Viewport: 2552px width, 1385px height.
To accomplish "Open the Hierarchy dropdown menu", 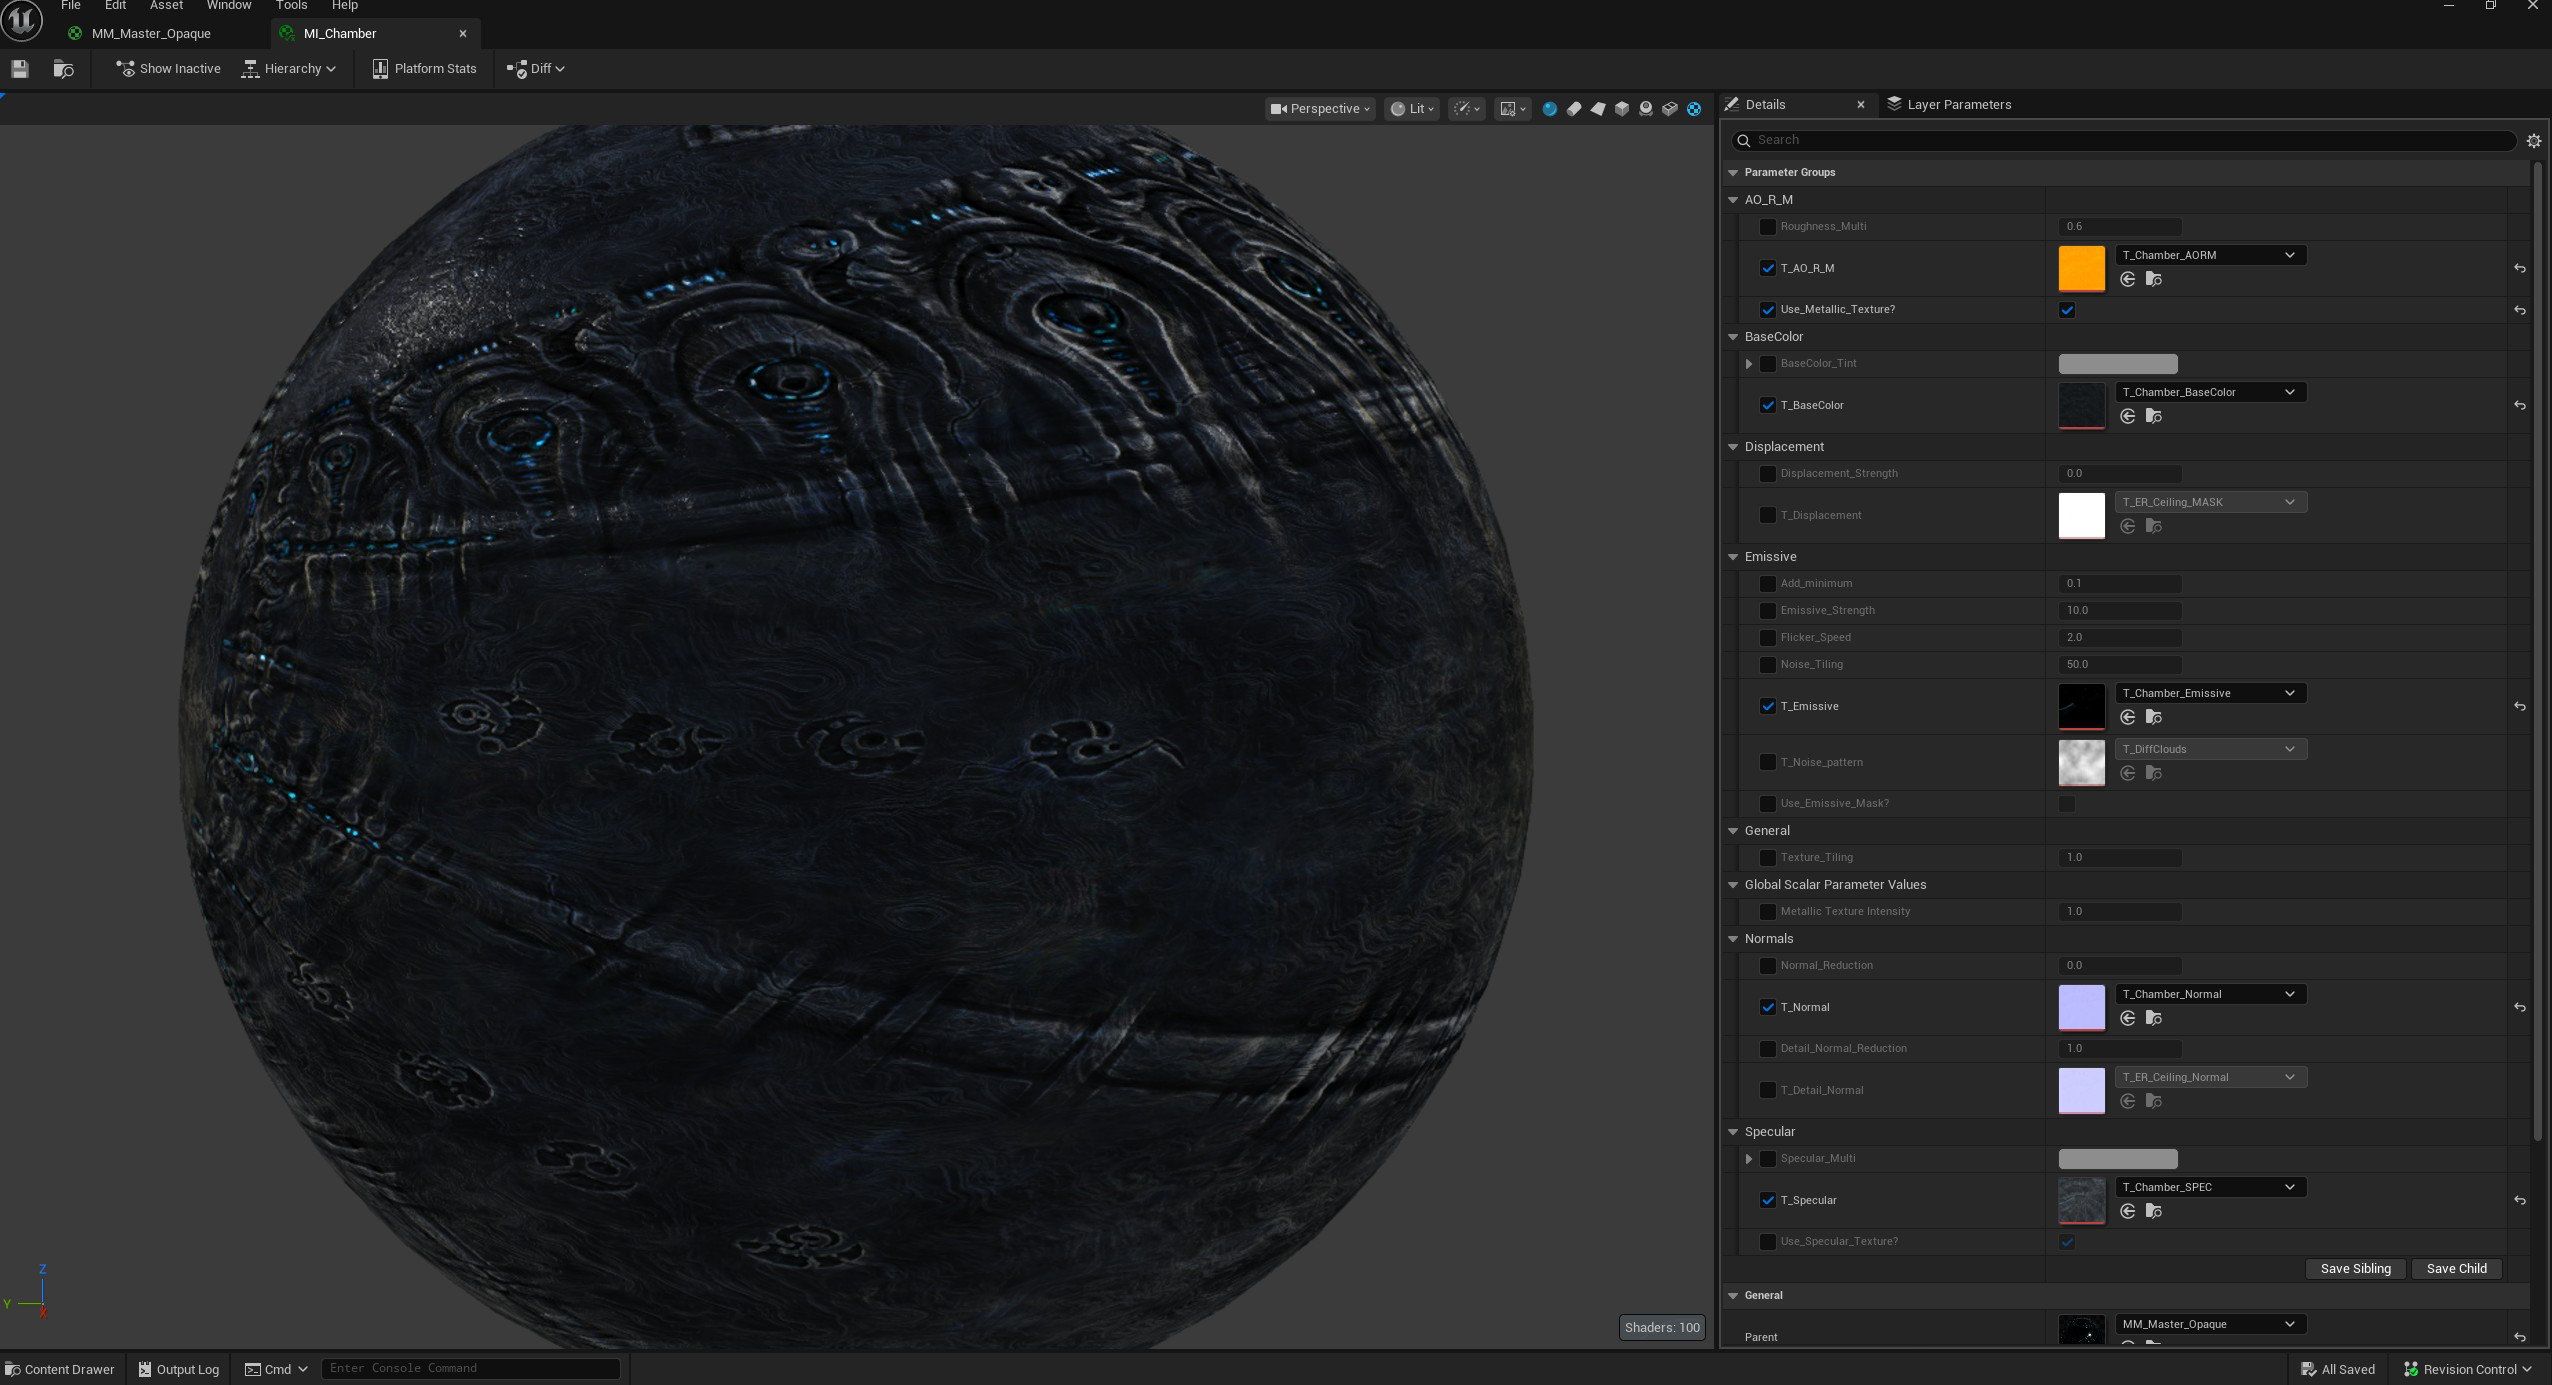I will click(288, 69).
